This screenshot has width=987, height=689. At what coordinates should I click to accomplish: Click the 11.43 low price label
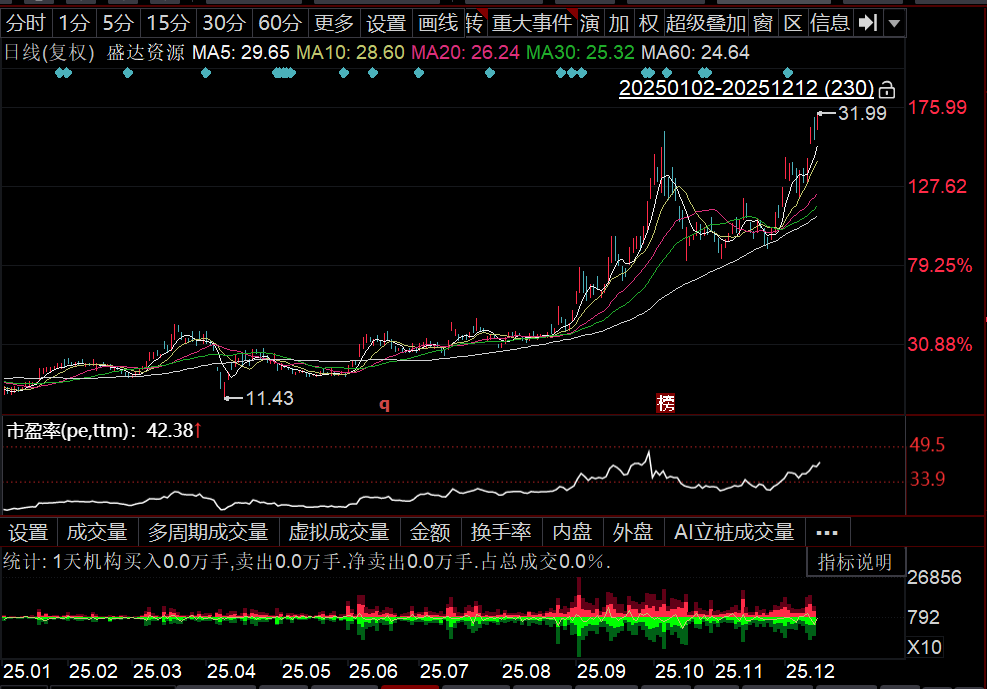point(269,398)
